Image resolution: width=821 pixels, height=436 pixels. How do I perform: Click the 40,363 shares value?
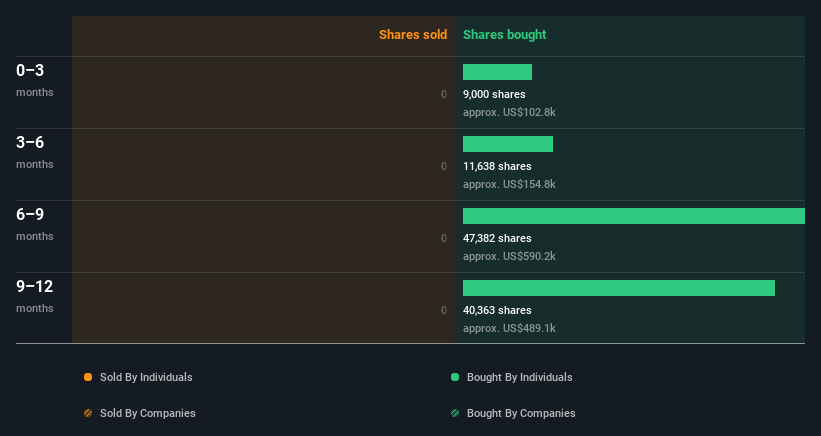(x=497, y=310)
